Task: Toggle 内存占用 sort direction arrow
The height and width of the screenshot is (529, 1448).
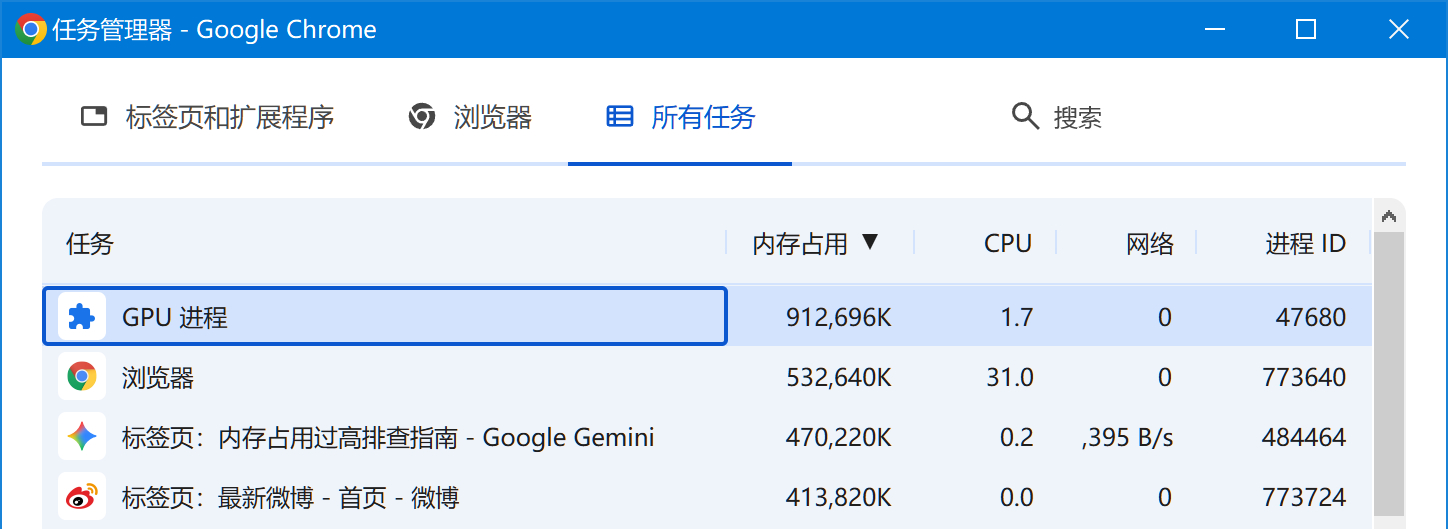Action: click(869, 242)
